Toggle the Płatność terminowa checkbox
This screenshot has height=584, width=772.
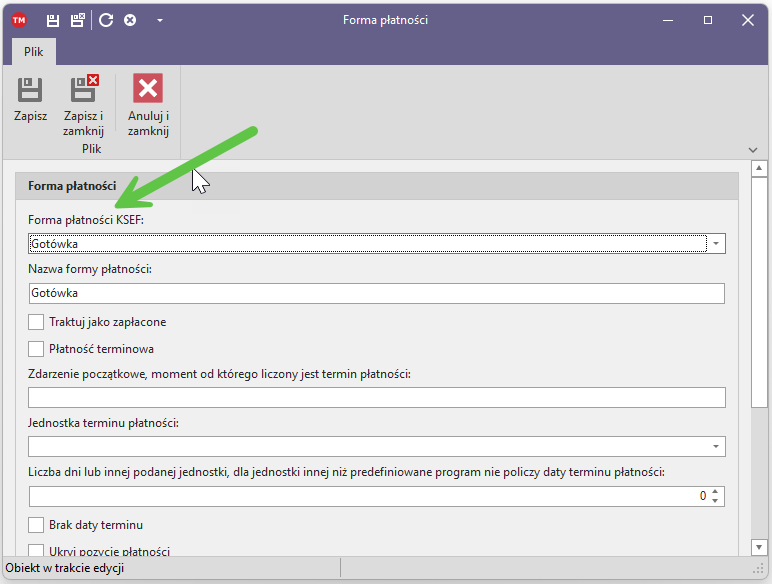(x=37, y=349)
